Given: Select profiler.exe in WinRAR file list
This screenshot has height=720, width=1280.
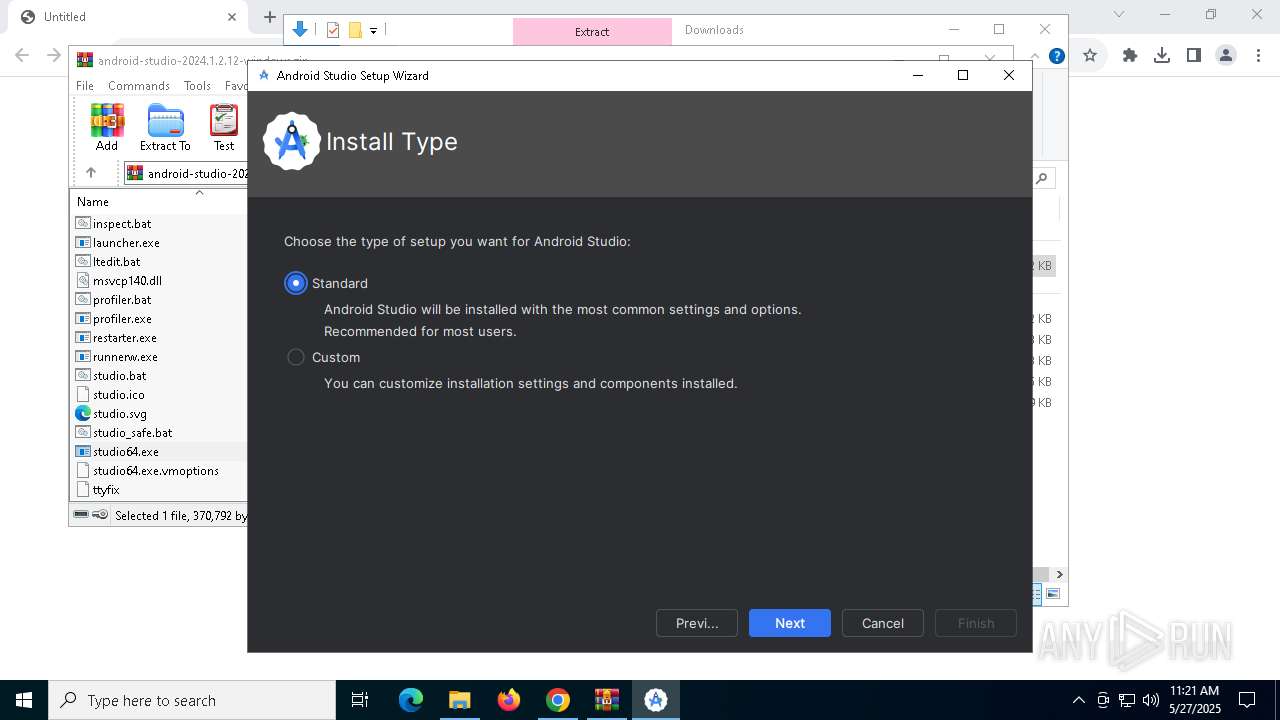Looking at the screenshot, I should [122, 319].
